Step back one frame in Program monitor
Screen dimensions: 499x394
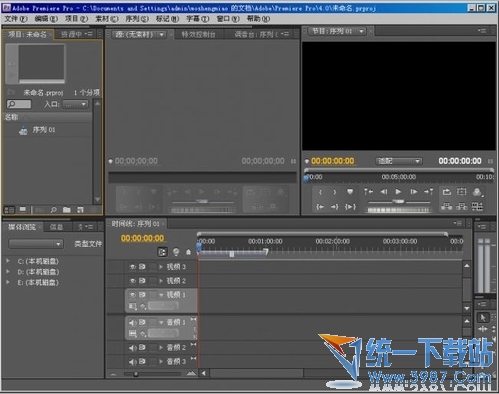[384, 192]
